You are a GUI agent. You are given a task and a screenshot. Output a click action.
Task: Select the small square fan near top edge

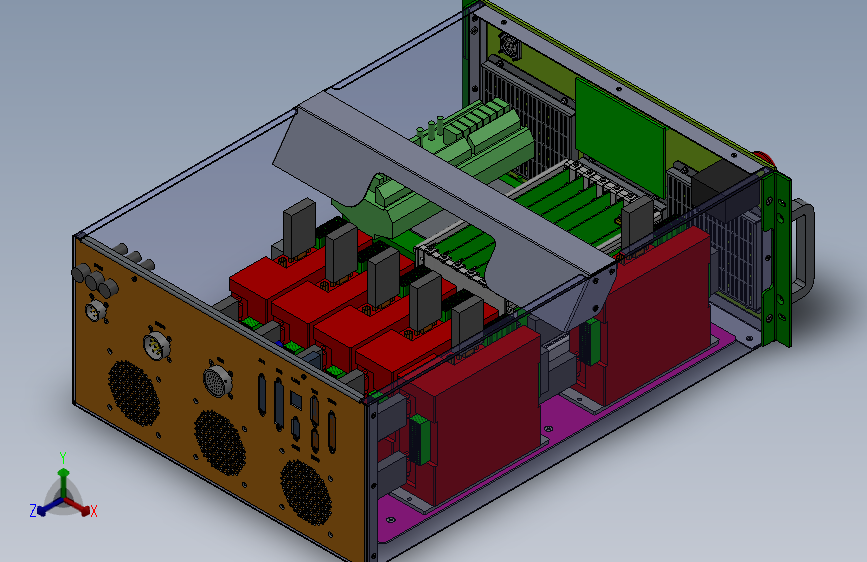[x=510, y=45]
